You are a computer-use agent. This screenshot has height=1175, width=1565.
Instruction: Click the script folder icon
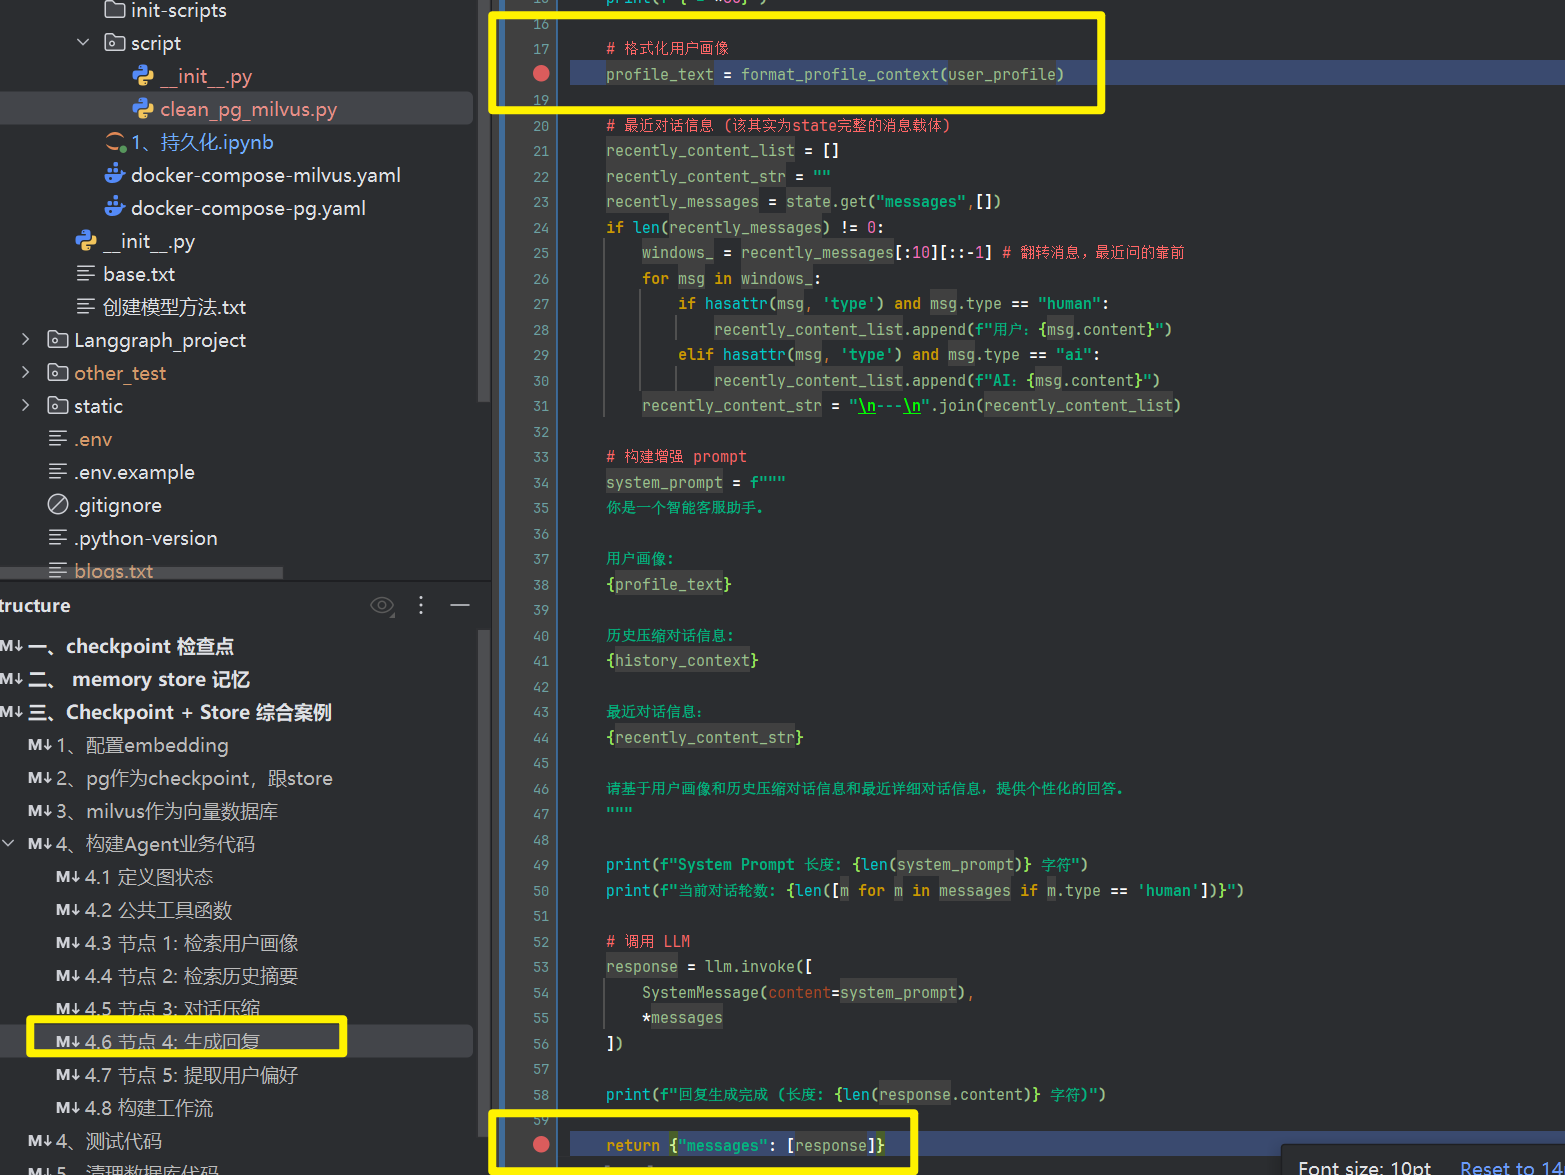(115, 43)
